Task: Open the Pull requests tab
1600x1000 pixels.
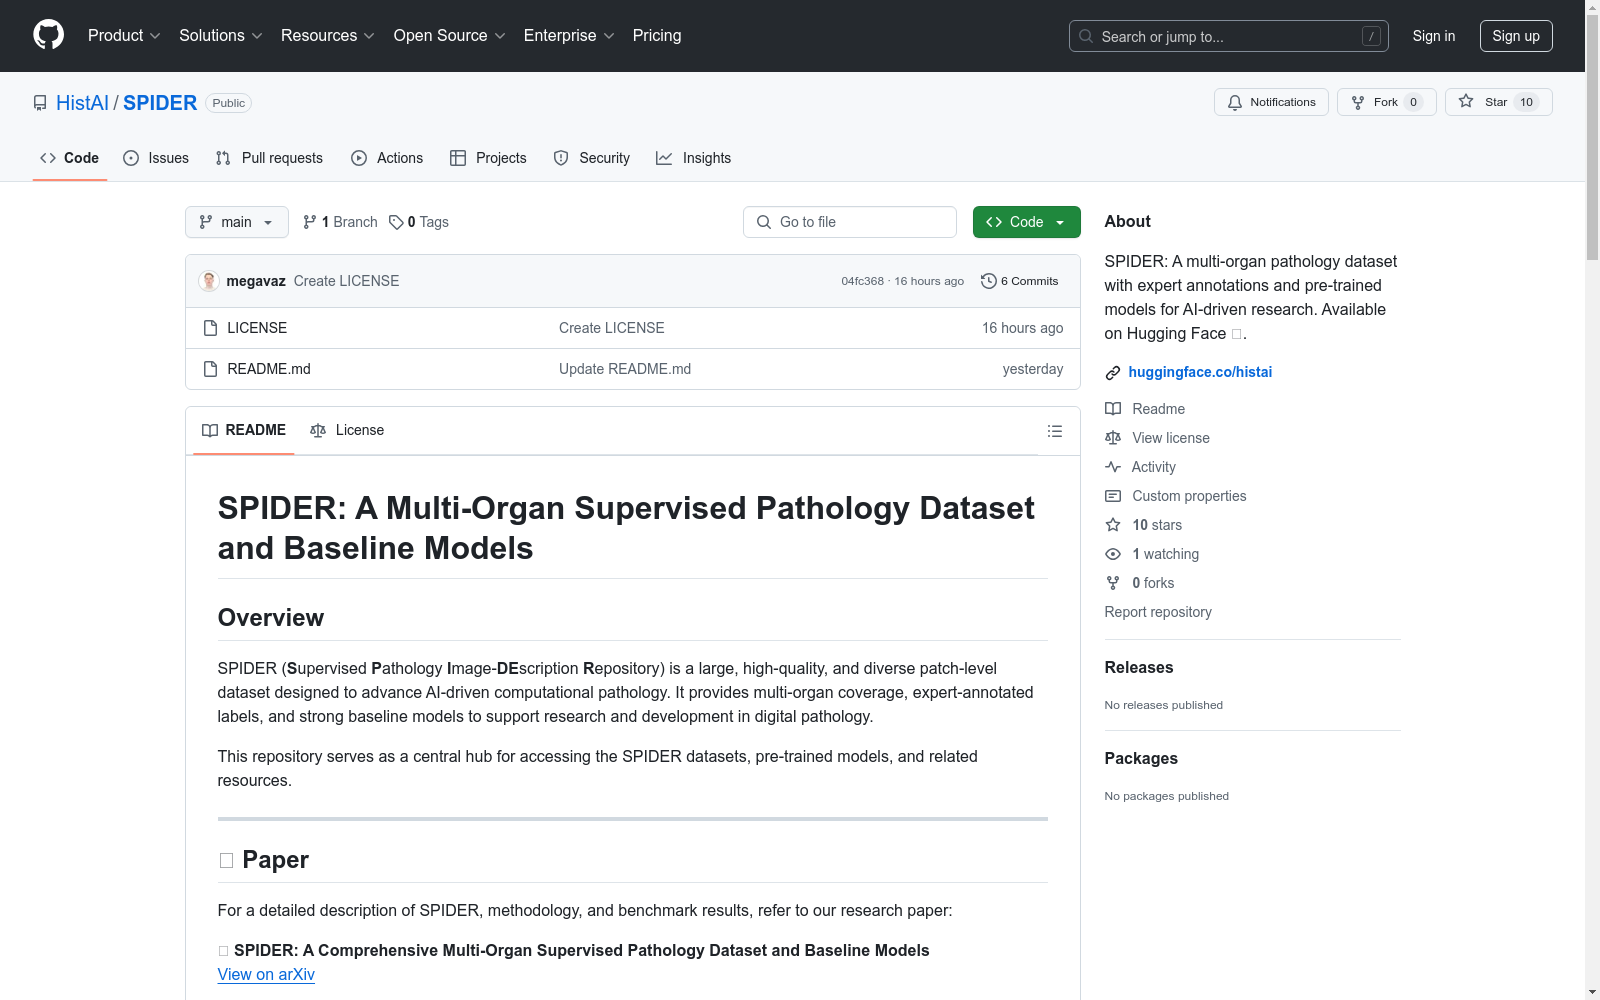Action: click(x=269, y=158)
